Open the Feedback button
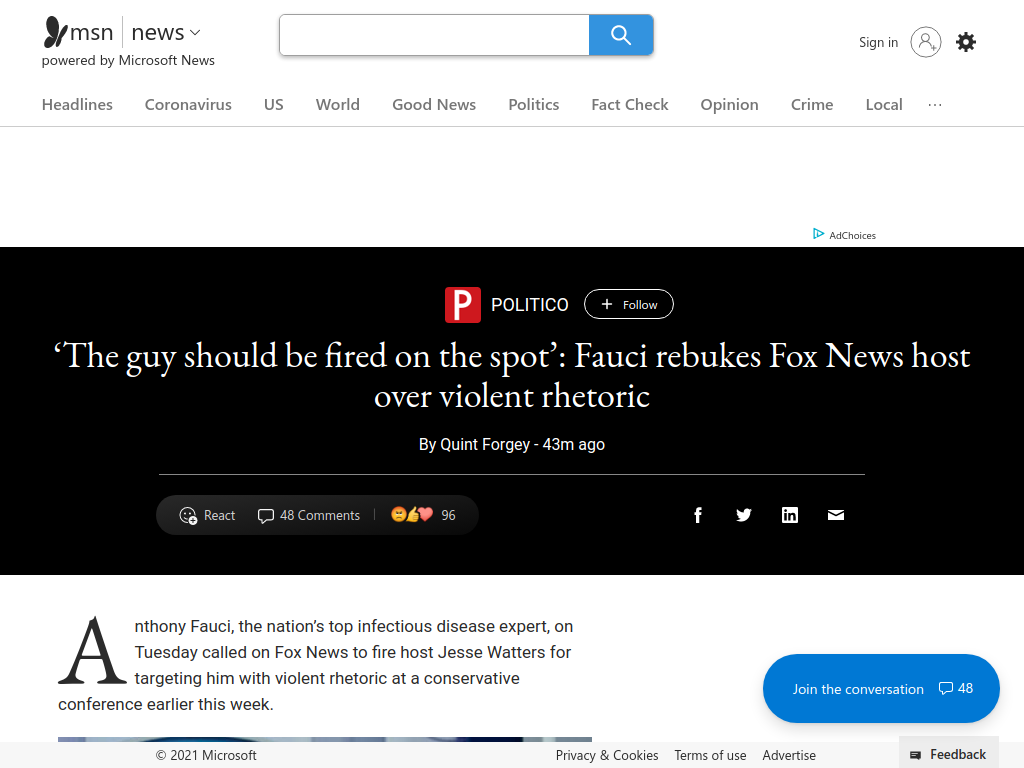The image size is (1024, 768). tap(948, 754)
